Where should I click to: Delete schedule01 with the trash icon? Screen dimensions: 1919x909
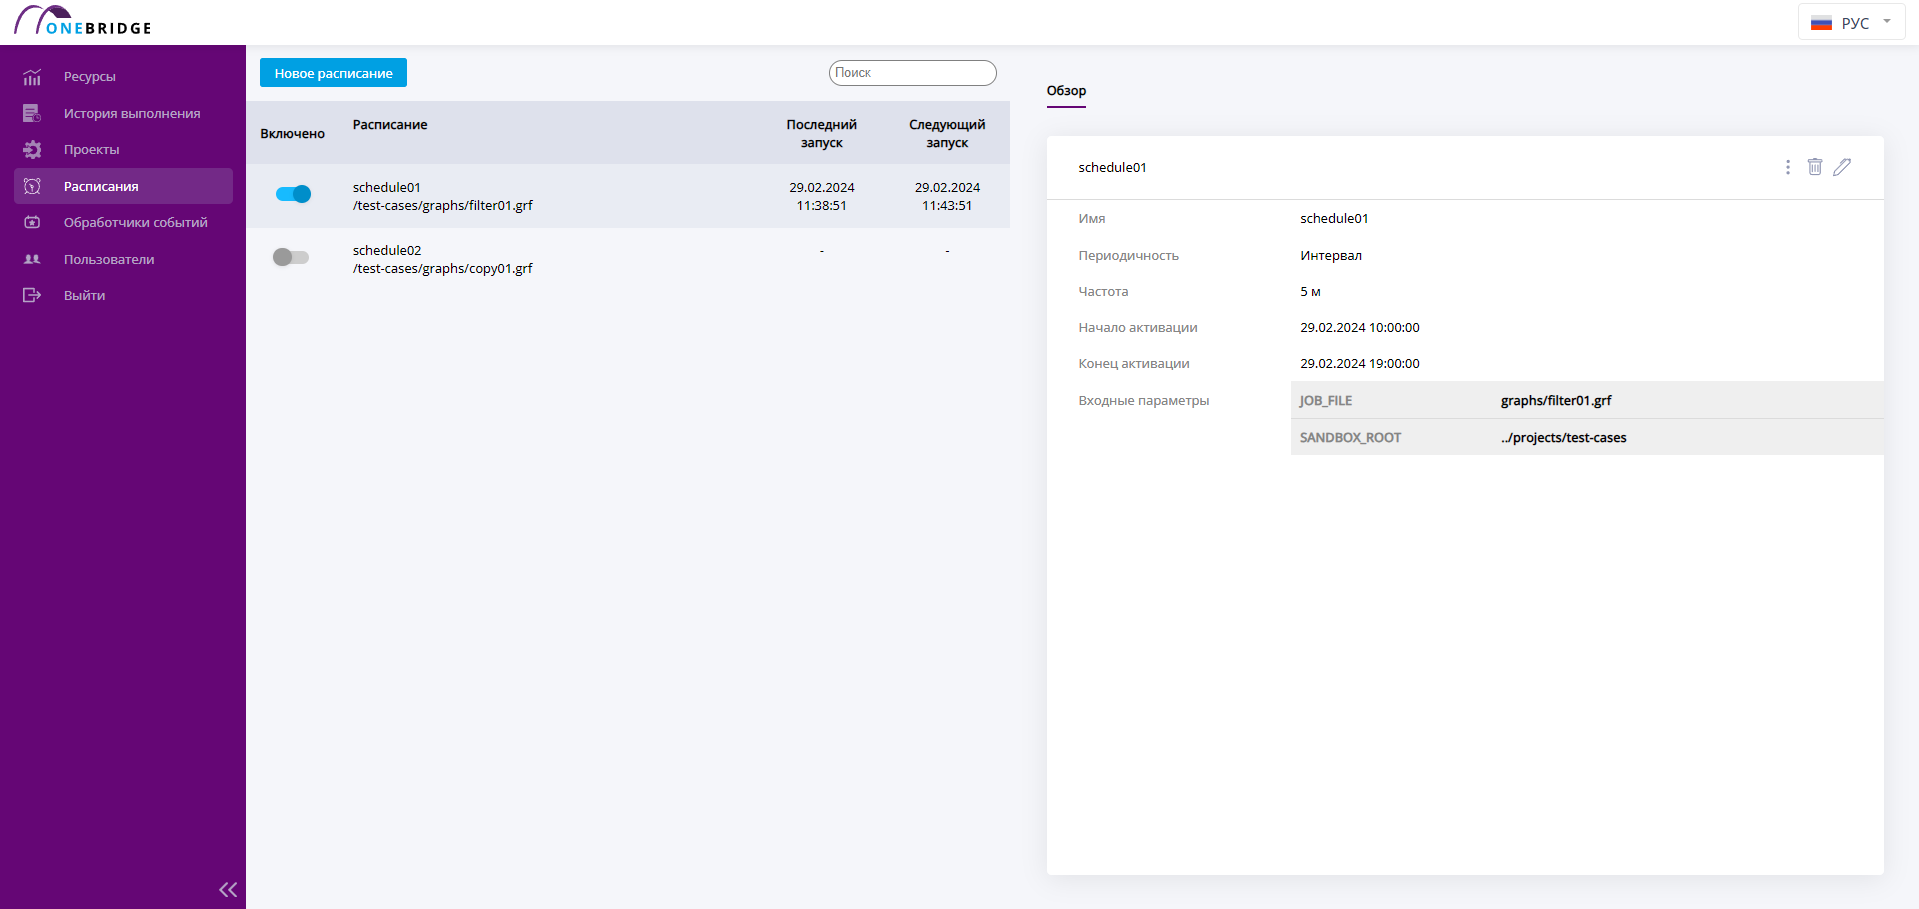tap(1815, 167)
